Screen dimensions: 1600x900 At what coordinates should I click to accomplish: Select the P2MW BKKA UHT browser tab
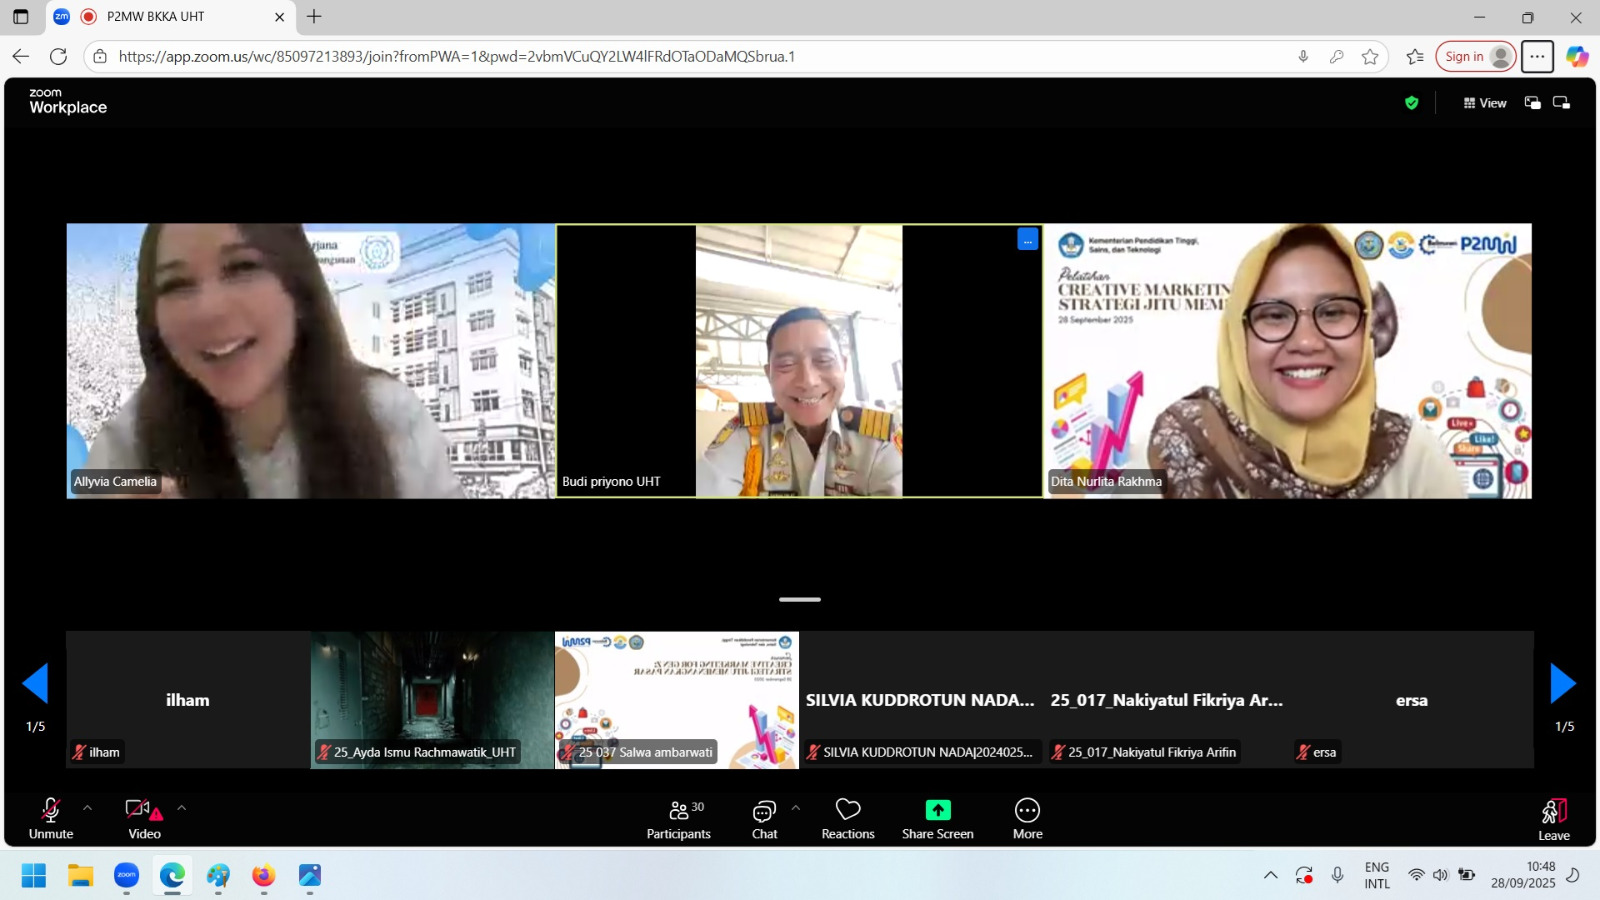(156, 17)
